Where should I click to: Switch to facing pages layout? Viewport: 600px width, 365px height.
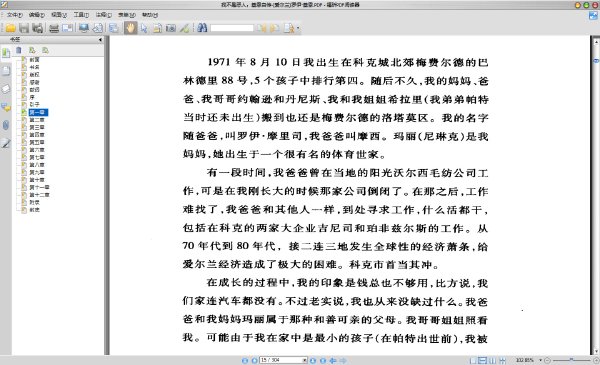click(x=493, y=360)
